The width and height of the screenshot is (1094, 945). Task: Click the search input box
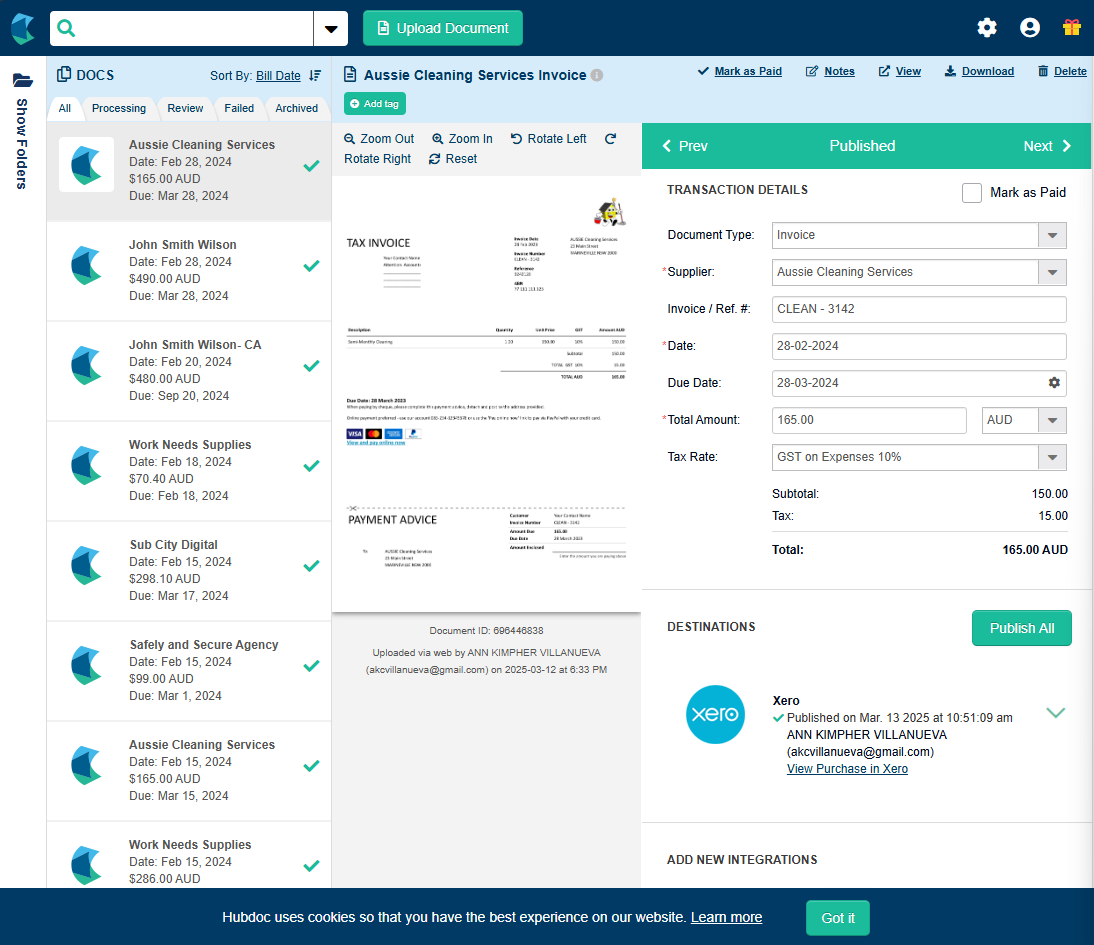pos(181,29)
